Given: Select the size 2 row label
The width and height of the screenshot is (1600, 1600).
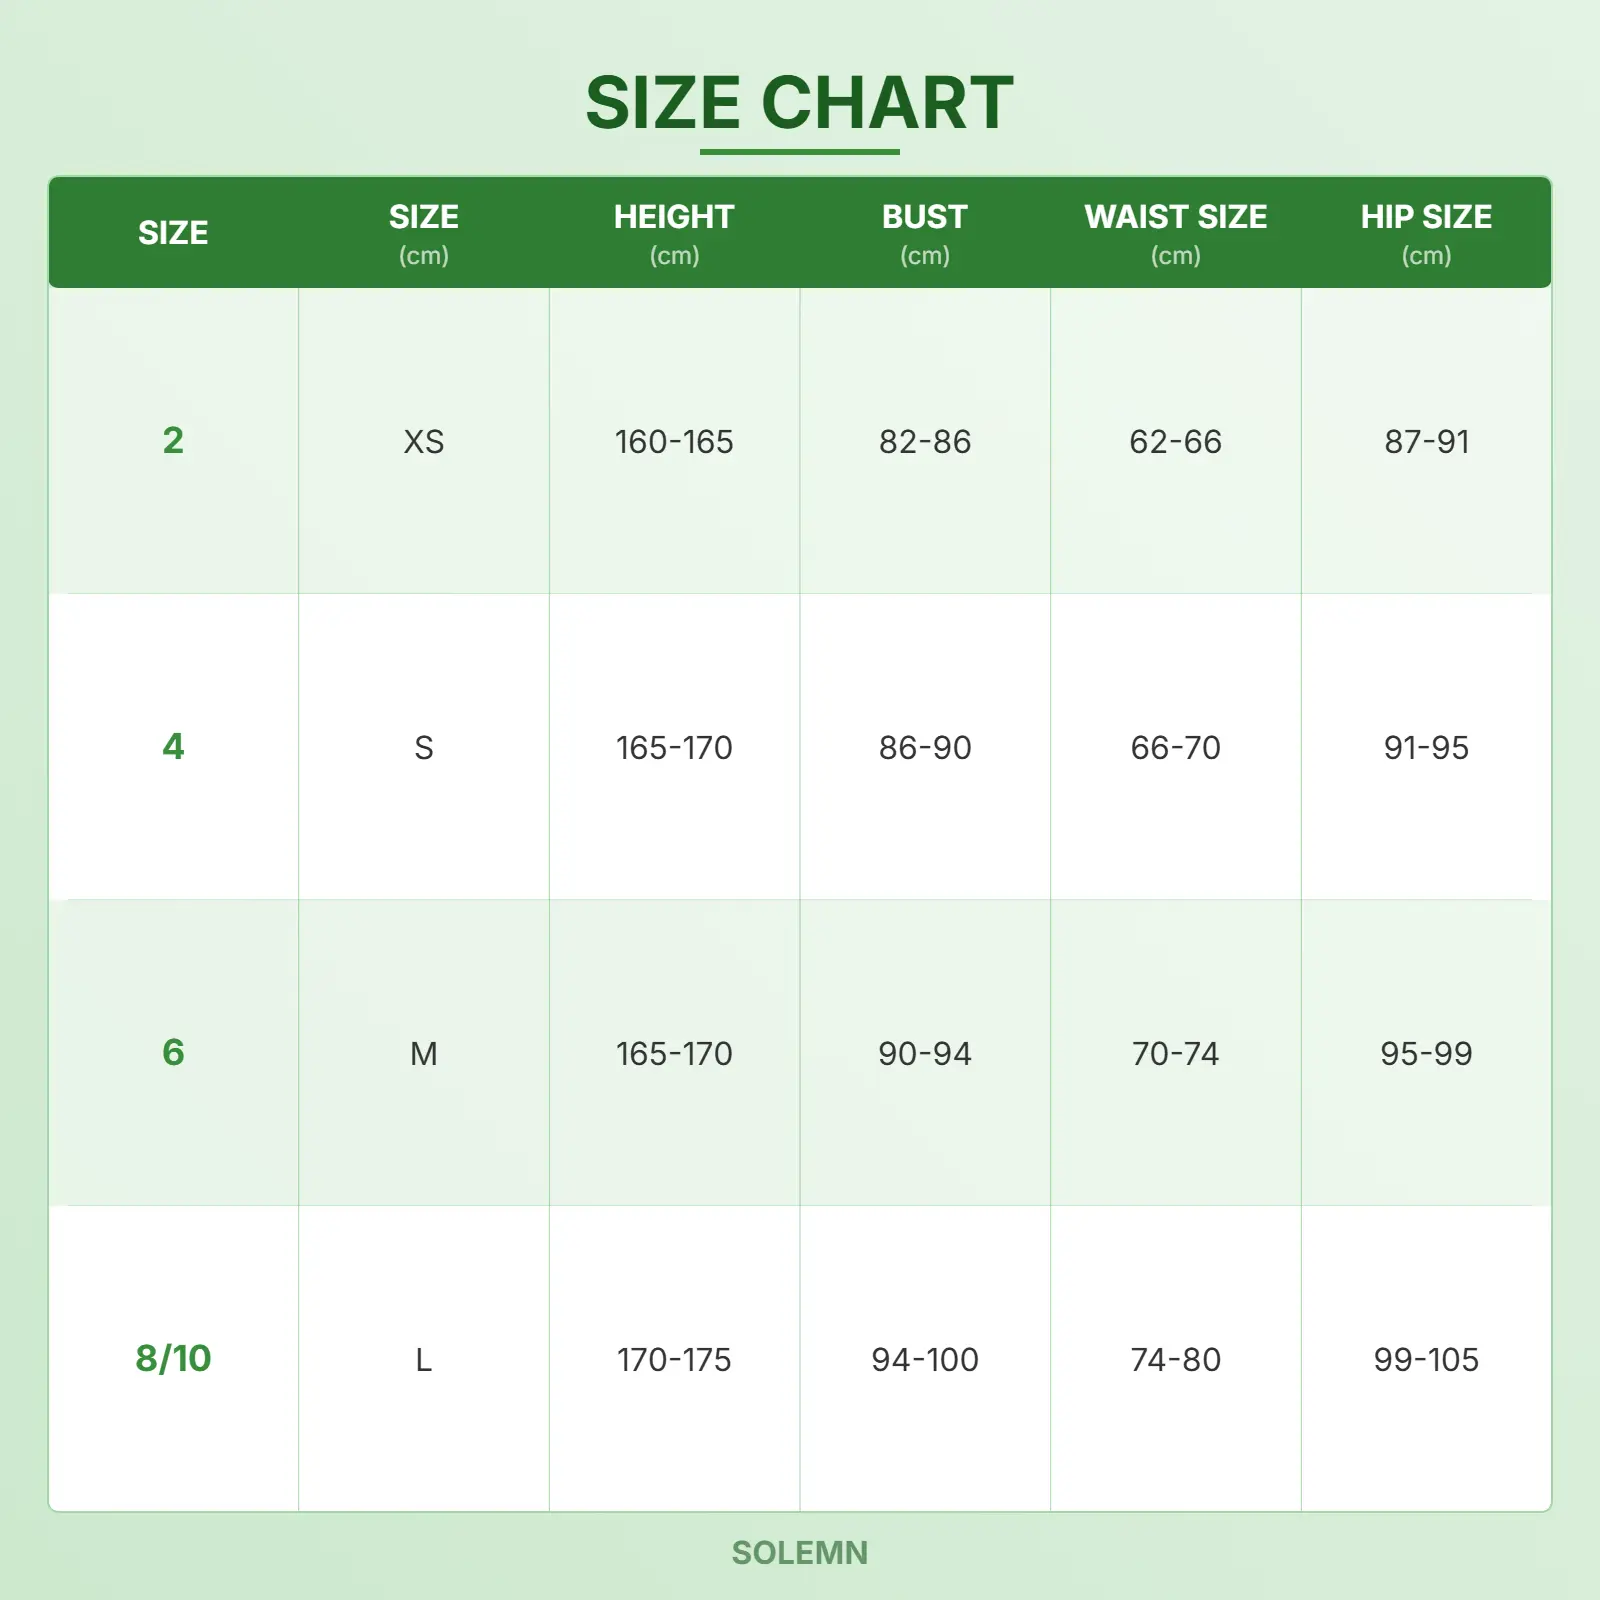Looking at the screenshot, I should point(173,441).
